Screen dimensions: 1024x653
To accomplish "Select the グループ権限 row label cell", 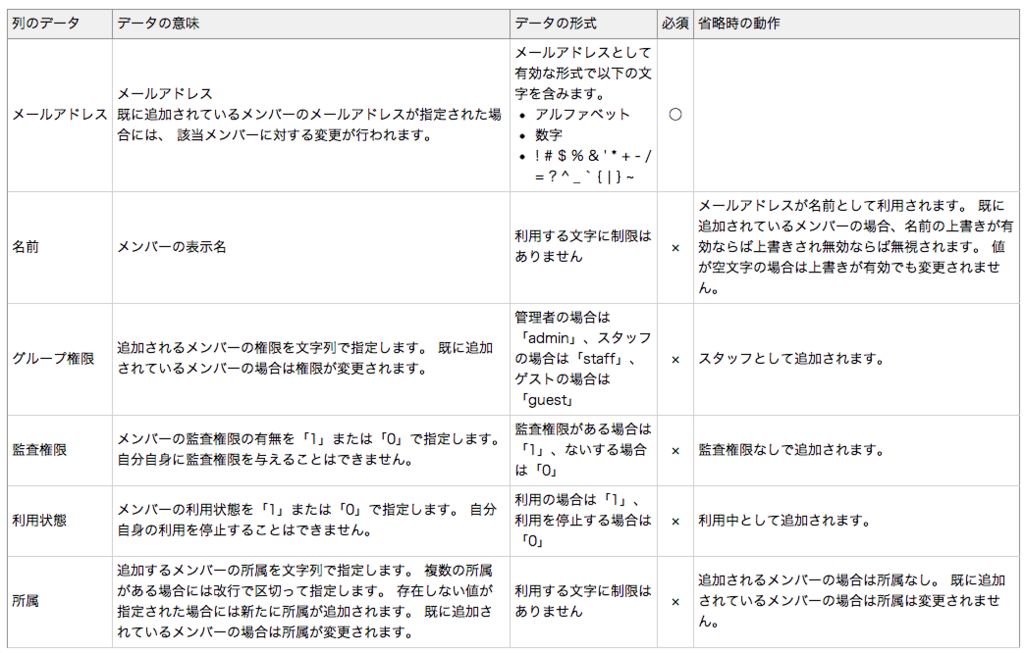I will (60, 358).
